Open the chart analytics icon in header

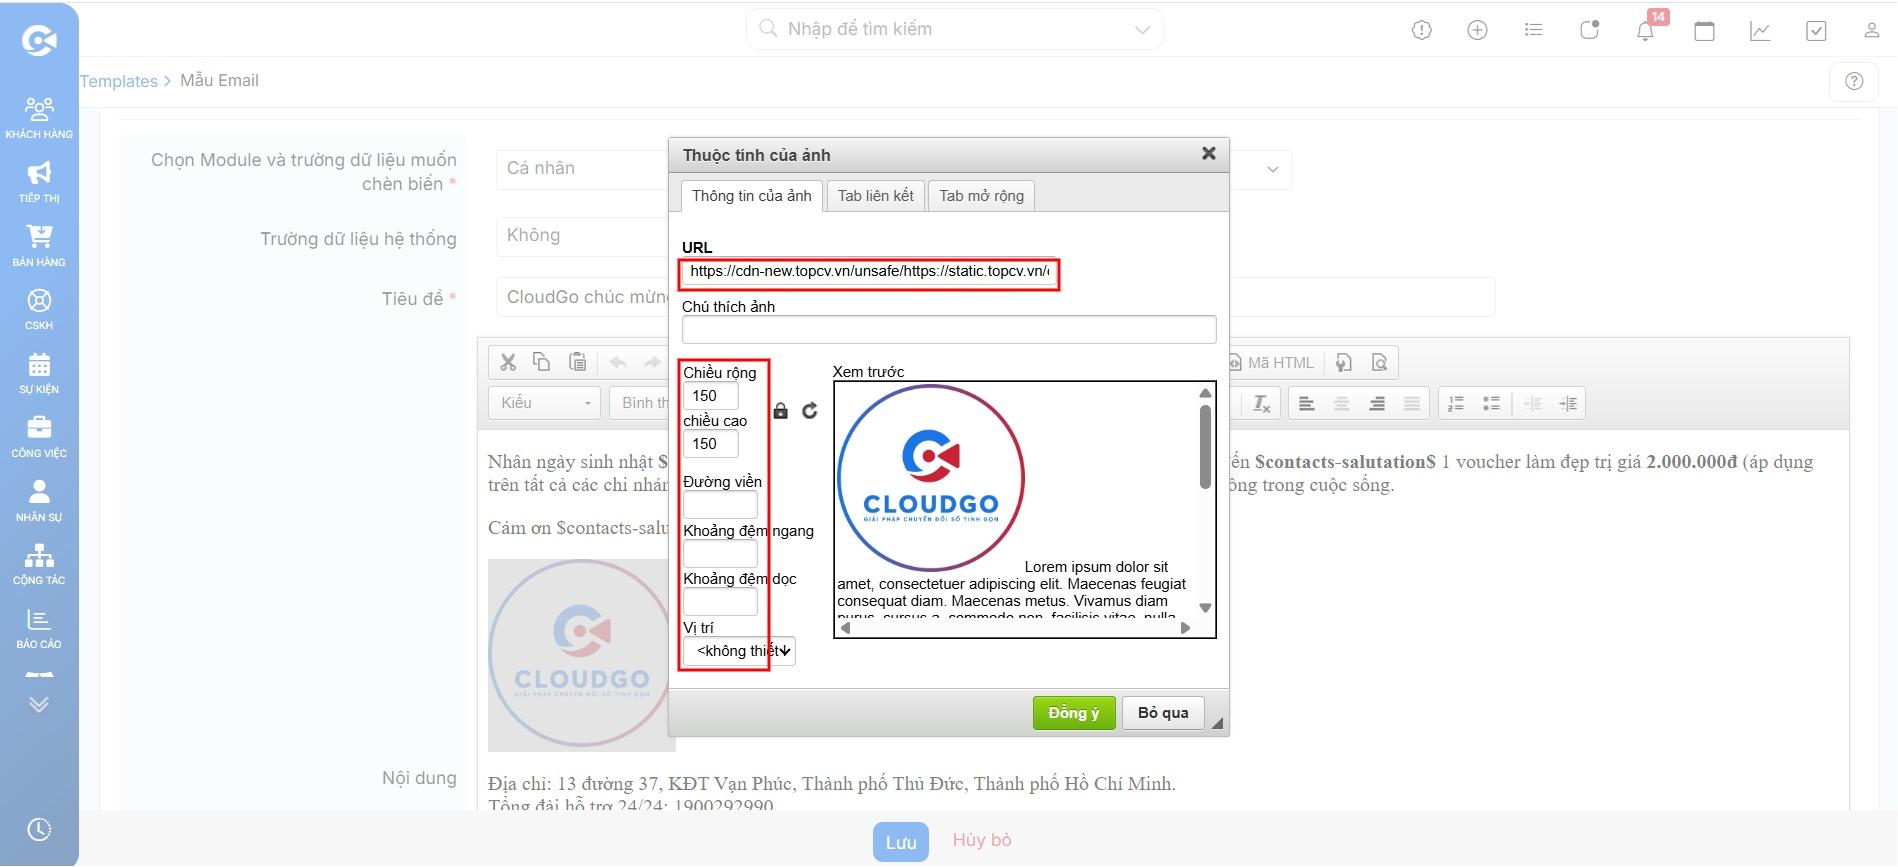click(1760, 30)
